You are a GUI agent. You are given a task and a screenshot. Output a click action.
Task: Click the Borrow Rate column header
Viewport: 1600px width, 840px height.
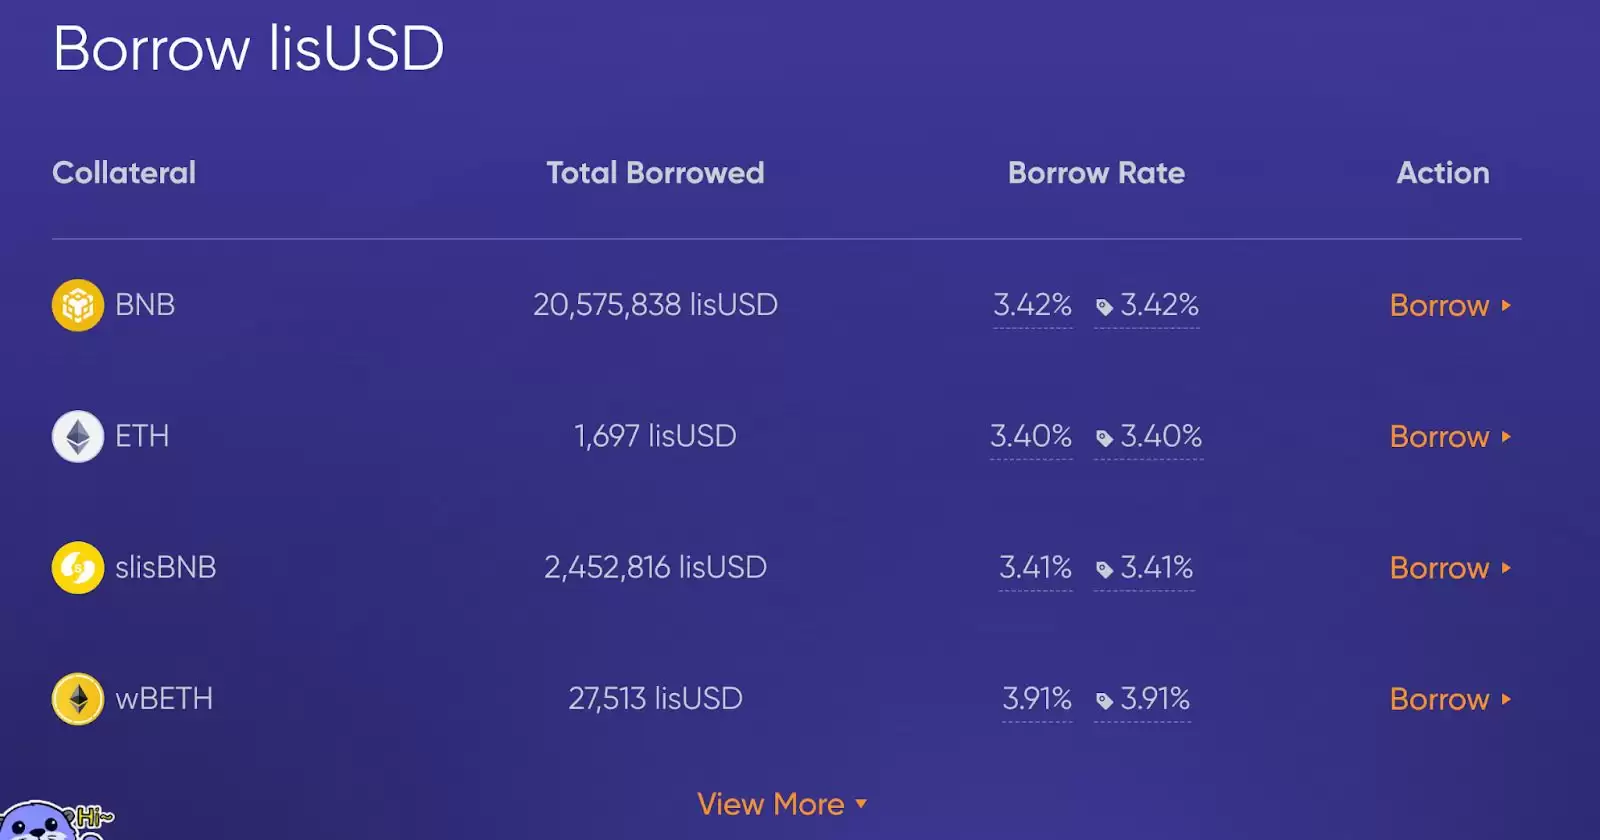click(1096, 173)
